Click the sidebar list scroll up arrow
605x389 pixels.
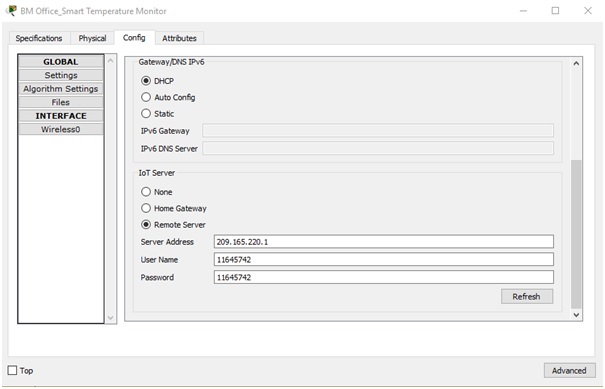[x=110, y=60]
